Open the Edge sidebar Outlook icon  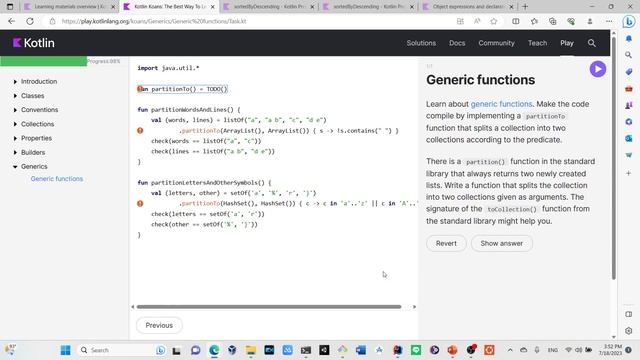(x=629, y=138)
